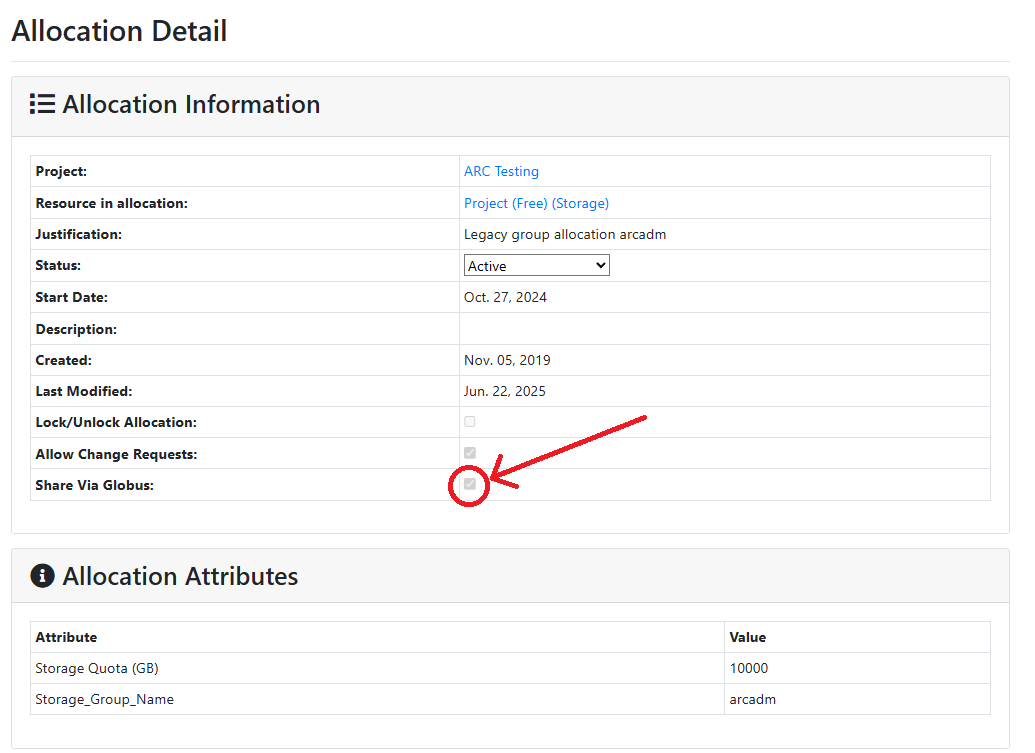
Task: Click the list icon beside Allocation Information
Action: [x=42, y=105]
